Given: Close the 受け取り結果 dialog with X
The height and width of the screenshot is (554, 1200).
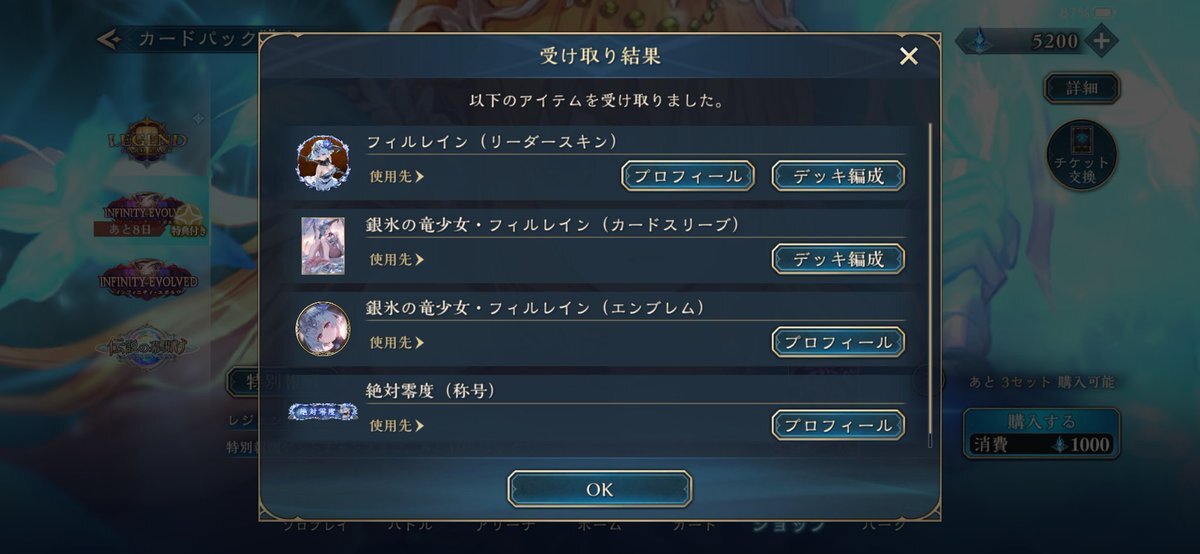Looking at the screenshot, I should [x=908, y=56].
